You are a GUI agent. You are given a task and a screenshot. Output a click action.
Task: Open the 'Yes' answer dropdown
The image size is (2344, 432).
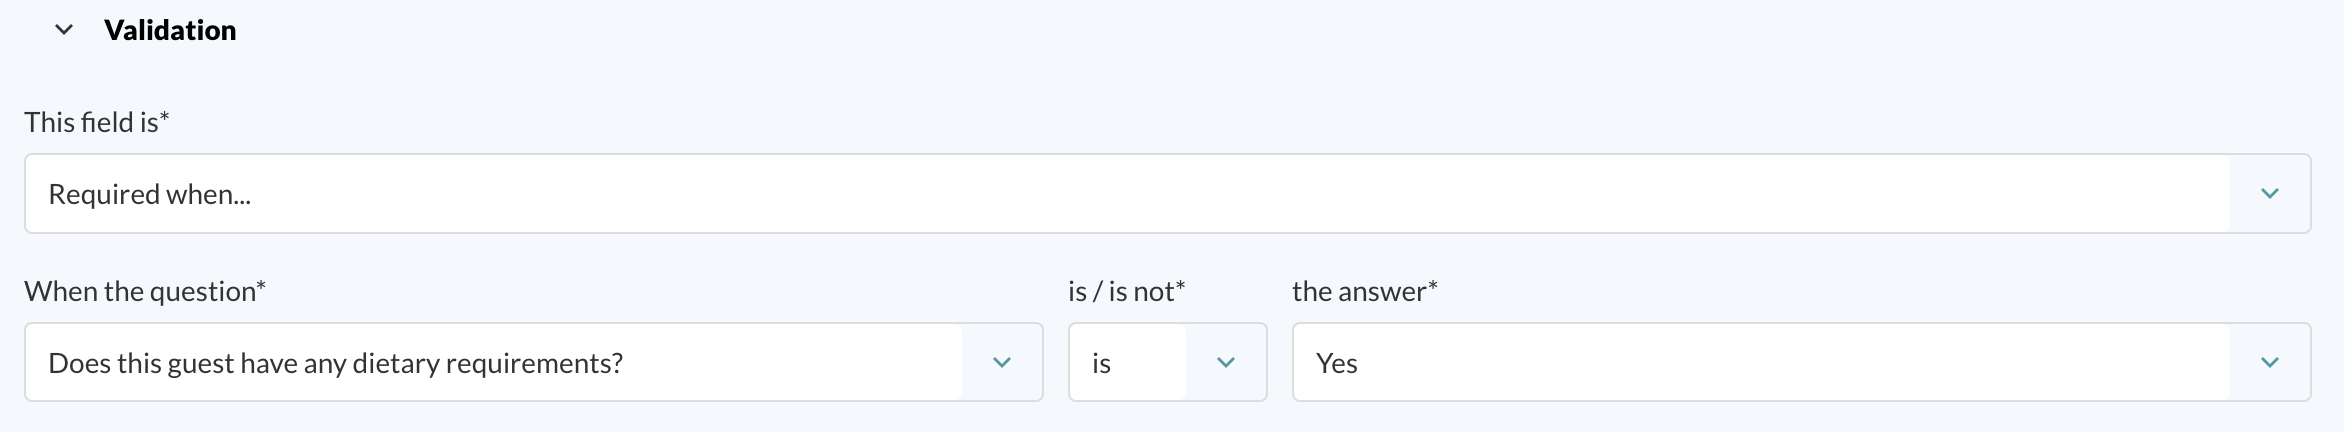tap(1801, 362)
